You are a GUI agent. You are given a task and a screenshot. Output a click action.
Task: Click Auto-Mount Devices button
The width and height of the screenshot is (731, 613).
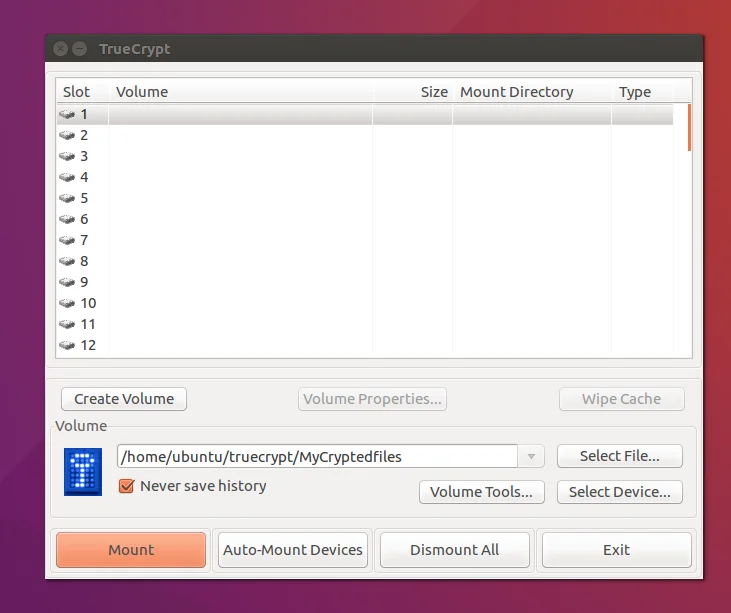(293, 550)
